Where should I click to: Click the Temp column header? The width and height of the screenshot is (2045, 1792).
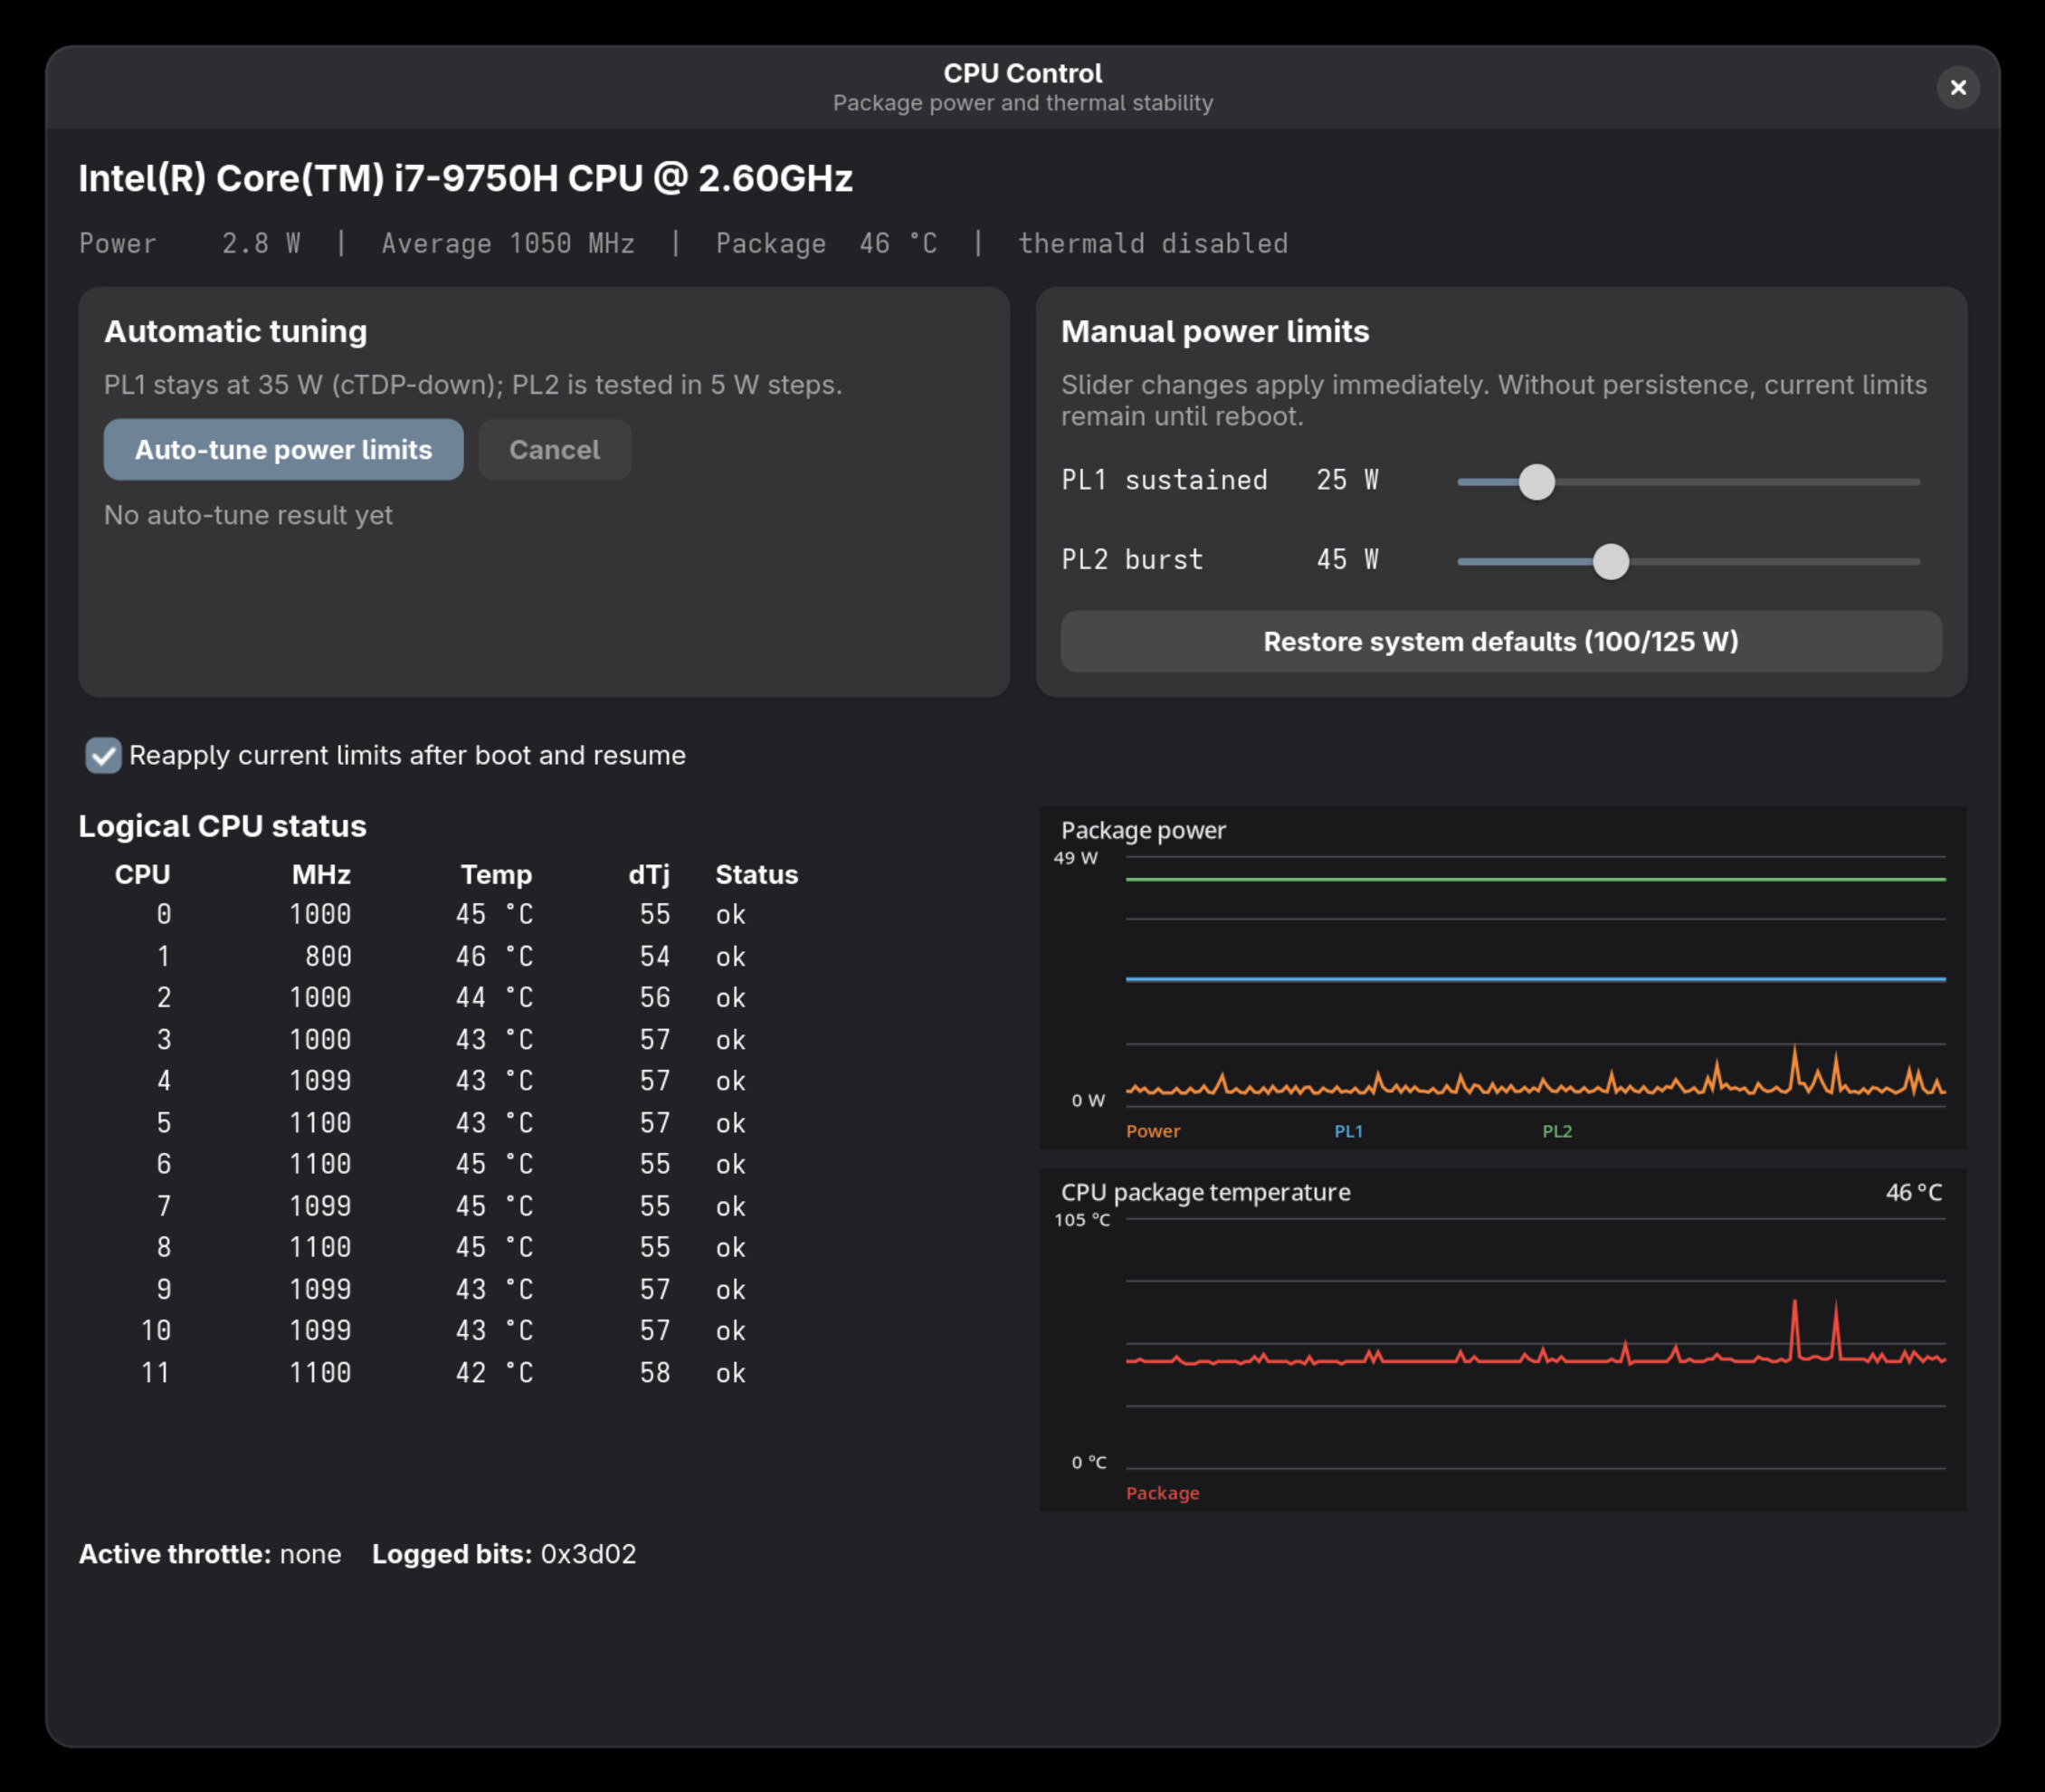(496, 874)
